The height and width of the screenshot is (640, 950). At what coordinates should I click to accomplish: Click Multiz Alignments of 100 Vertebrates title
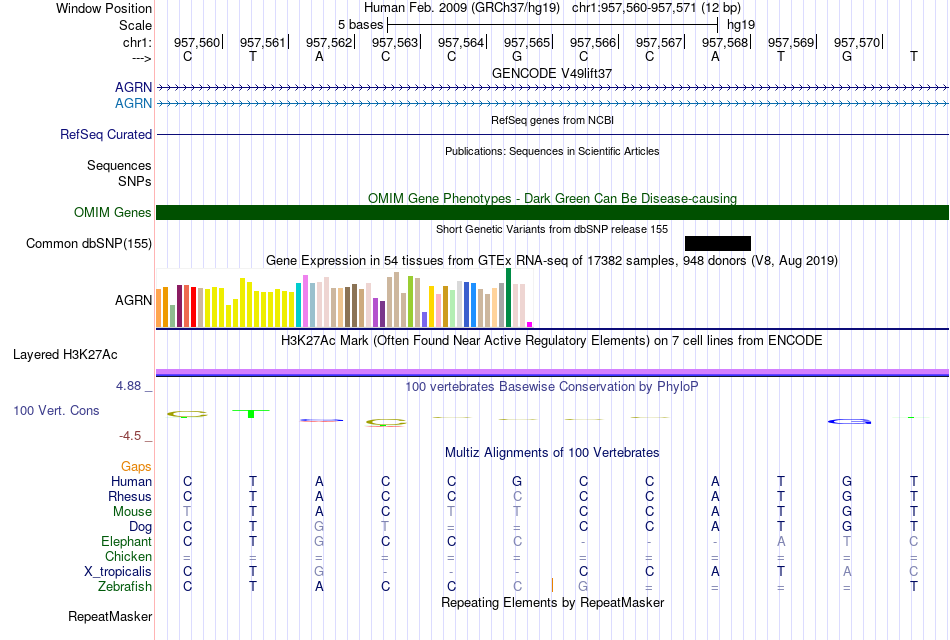[552, 453]
